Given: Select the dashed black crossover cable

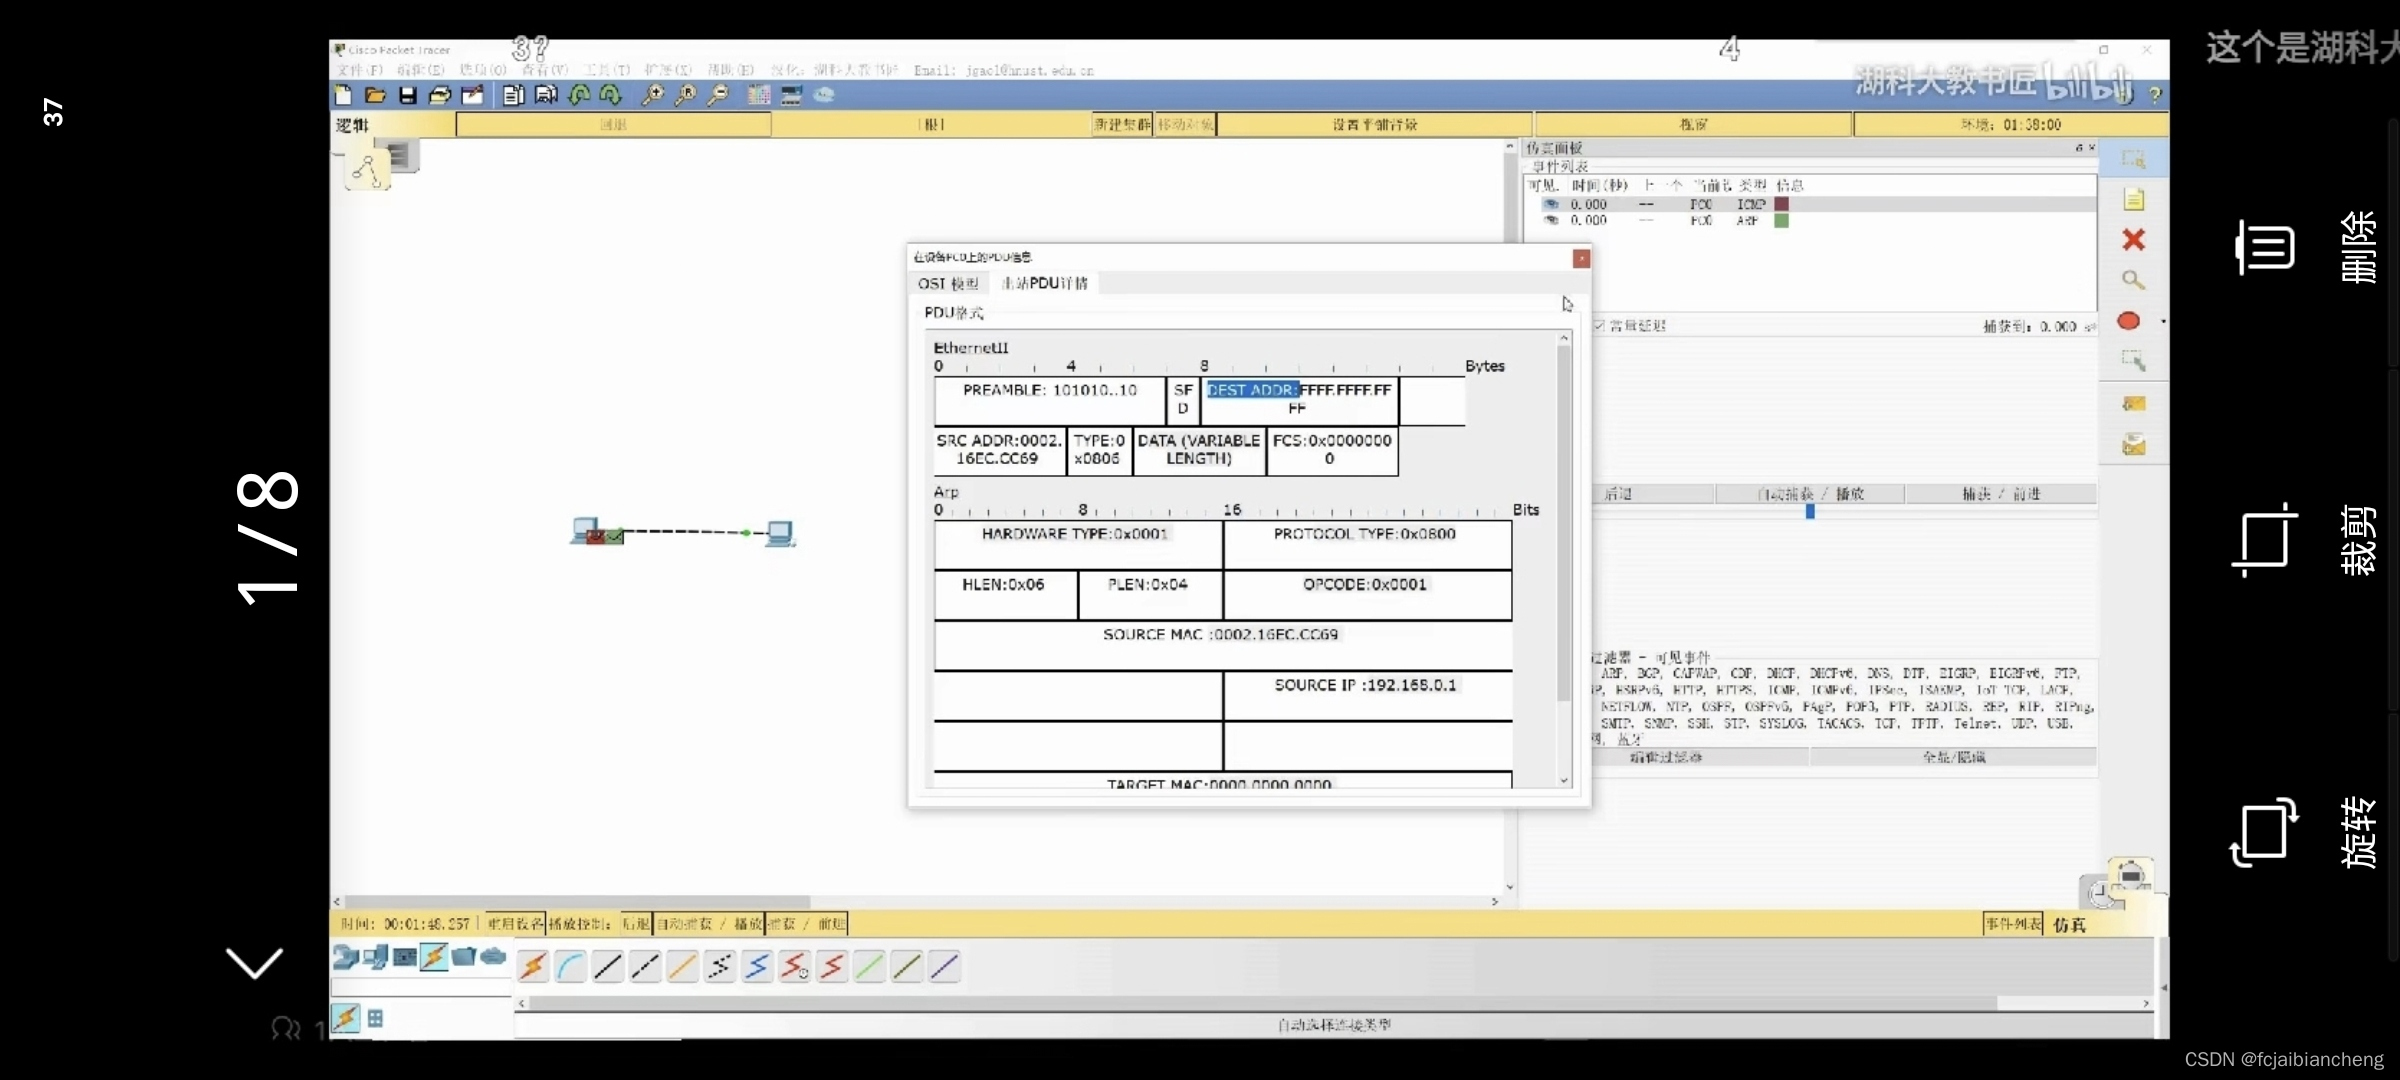Looking at the screenshot, I should coord(645,966).
